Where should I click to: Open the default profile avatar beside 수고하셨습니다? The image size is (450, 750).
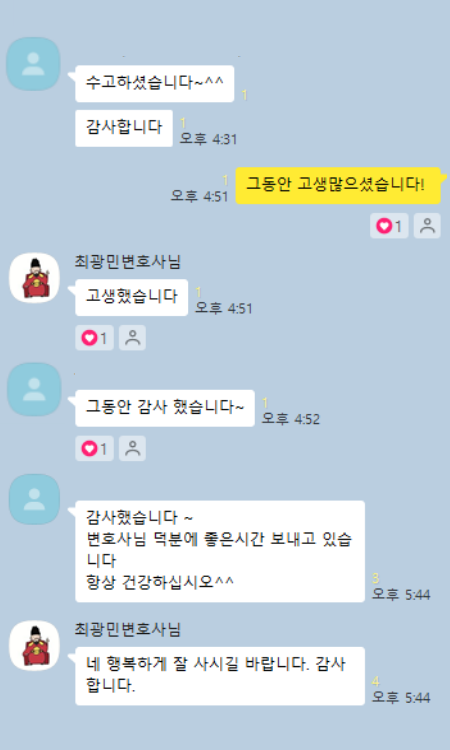click(x=33, y=64)
